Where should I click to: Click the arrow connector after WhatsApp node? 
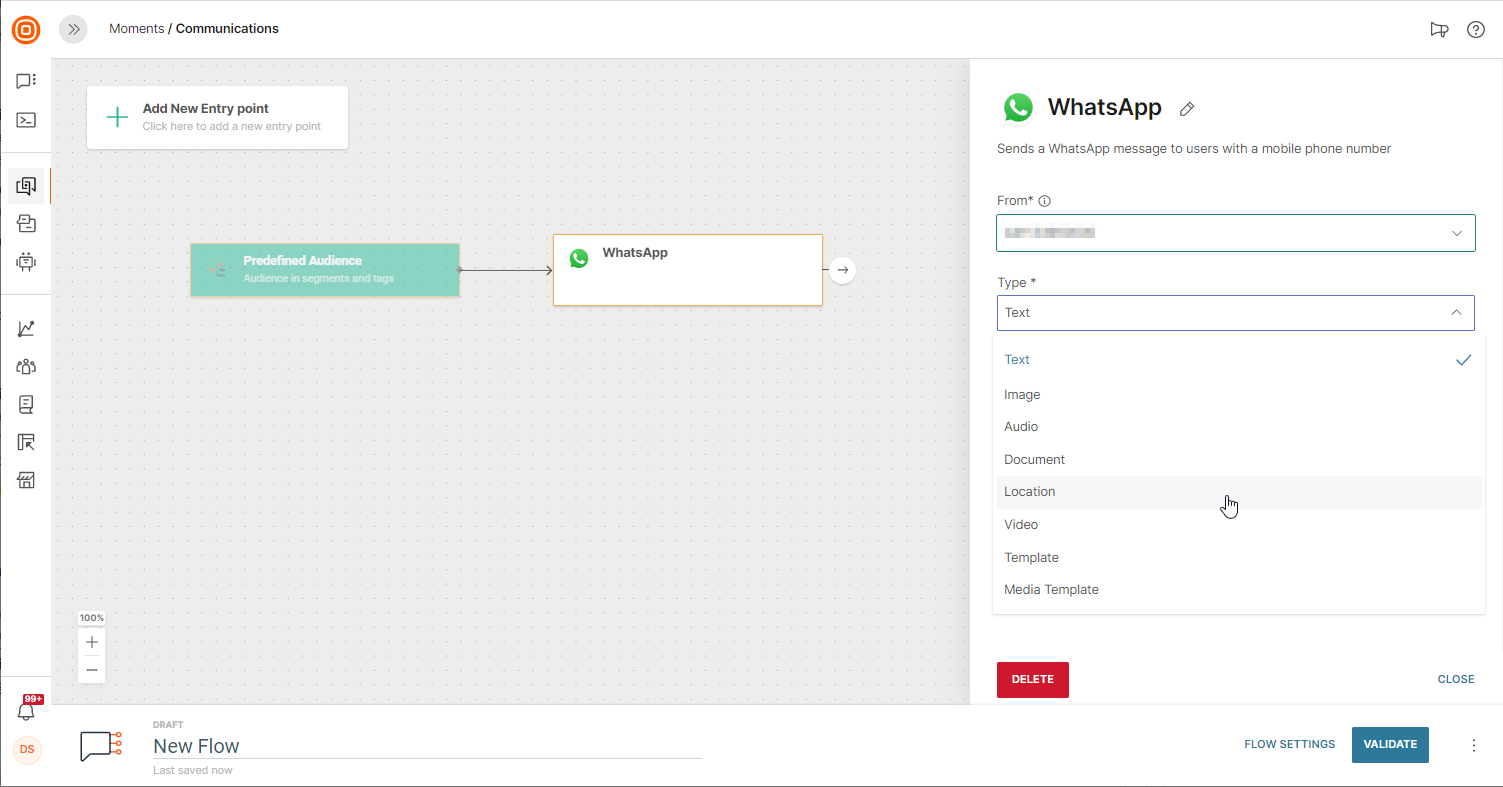point(842,270)
